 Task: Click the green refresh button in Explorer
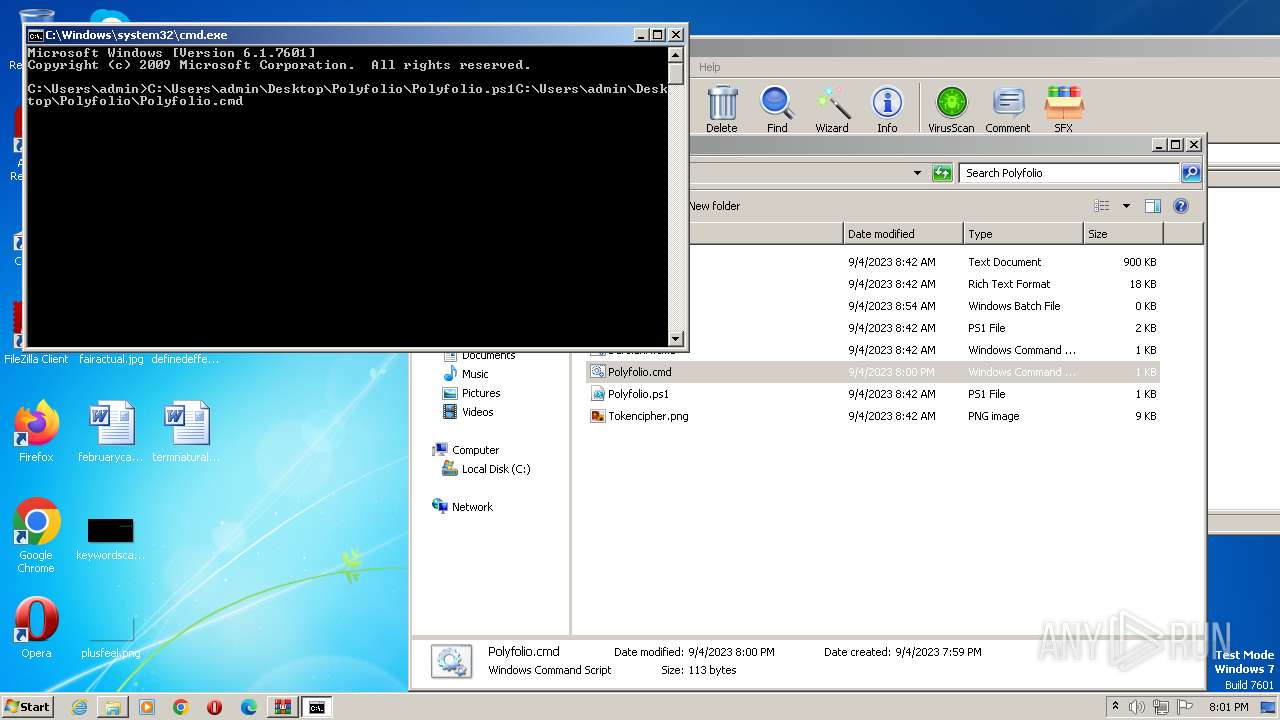942,173
